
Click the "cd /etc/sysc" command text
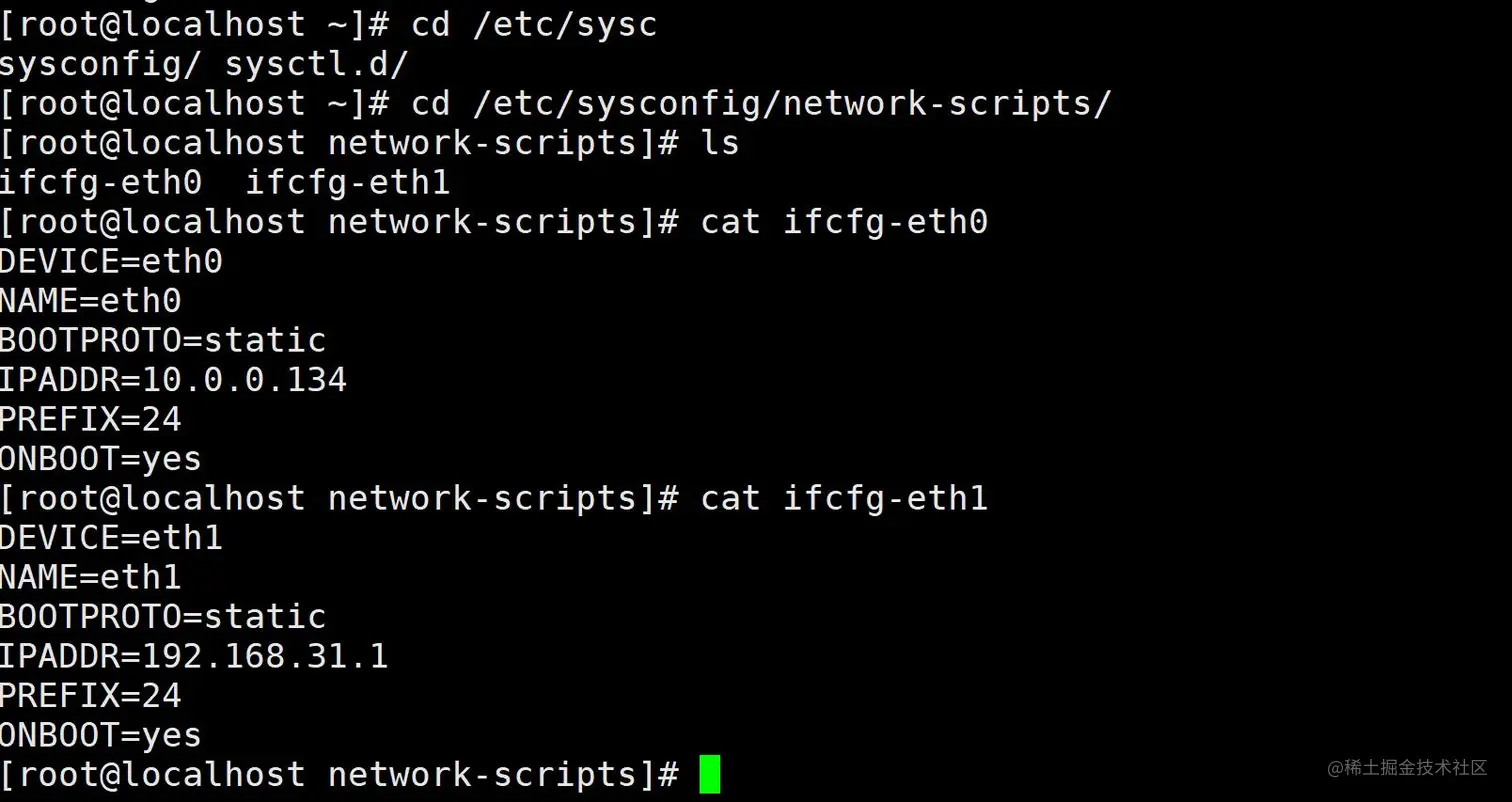click(534, 24)
